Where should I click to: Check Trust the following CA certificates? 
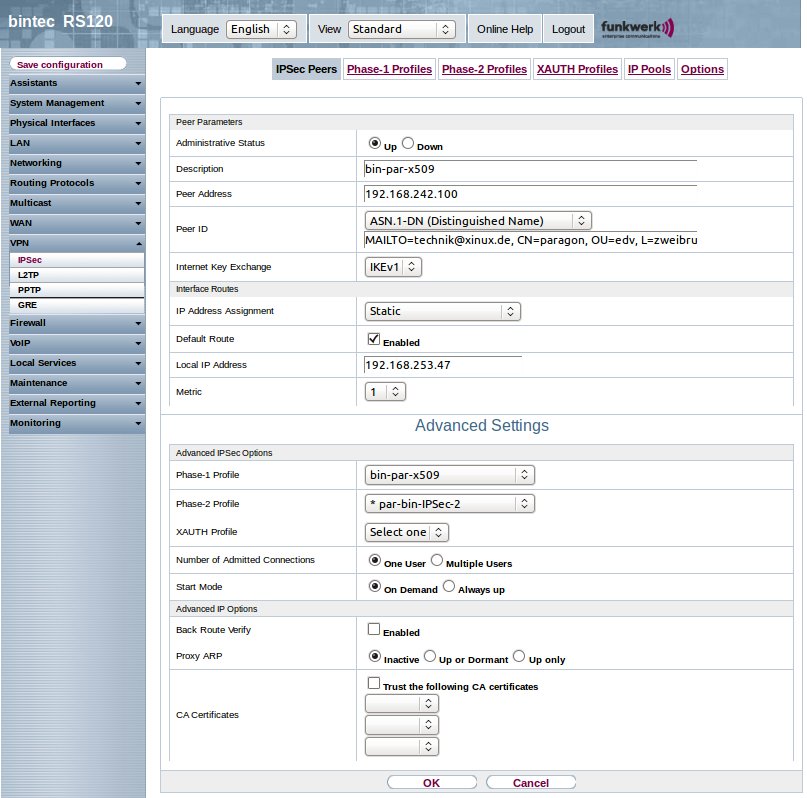click(x=374, y=684)
